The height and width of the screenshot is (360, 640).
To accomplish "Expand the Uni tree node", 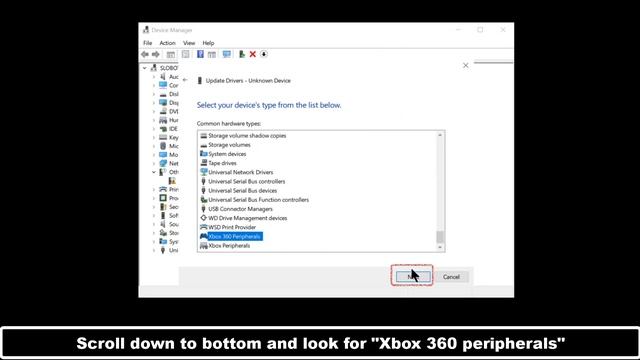I will point(153,250).
